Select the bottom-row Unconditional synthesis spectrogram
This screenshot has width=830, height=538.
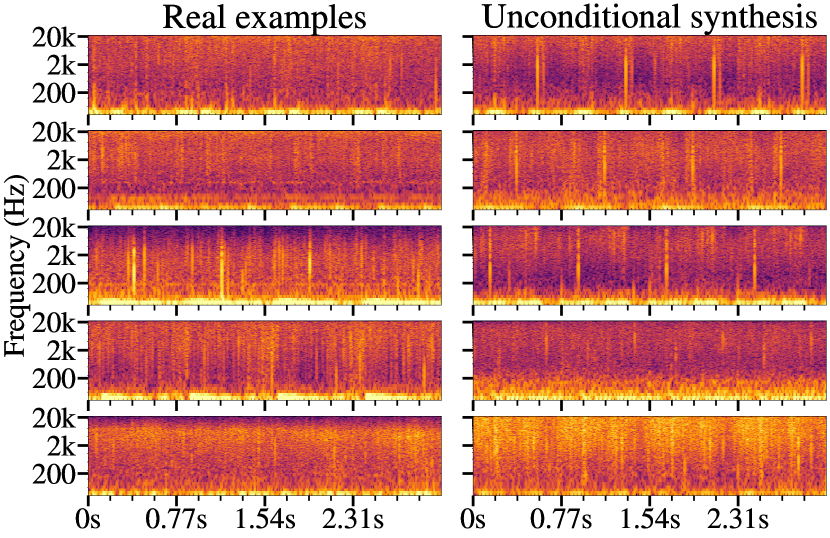click(x=649, y=456)
